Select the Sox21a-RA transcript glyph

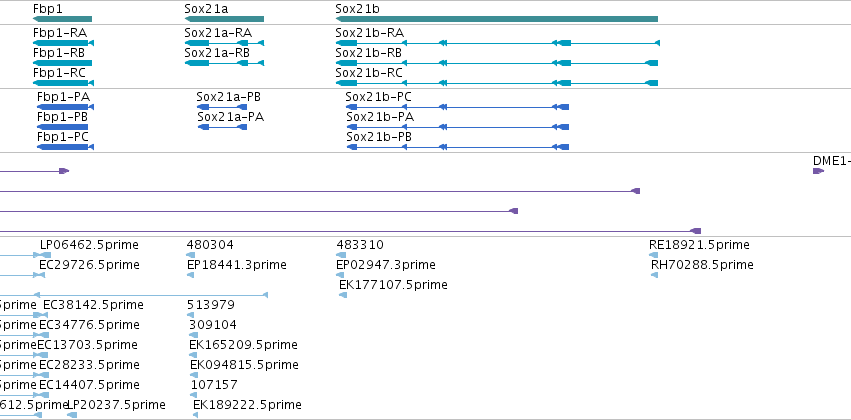224,43
